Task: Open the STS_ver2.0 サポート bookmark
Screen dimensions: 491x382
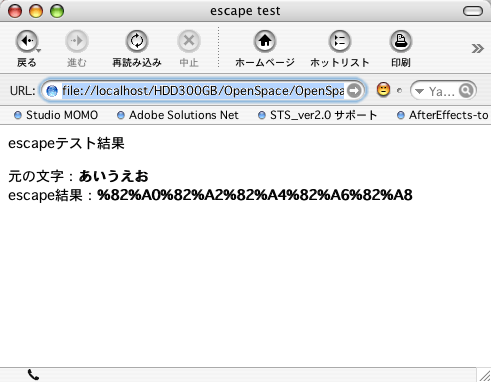Action: 318,115
